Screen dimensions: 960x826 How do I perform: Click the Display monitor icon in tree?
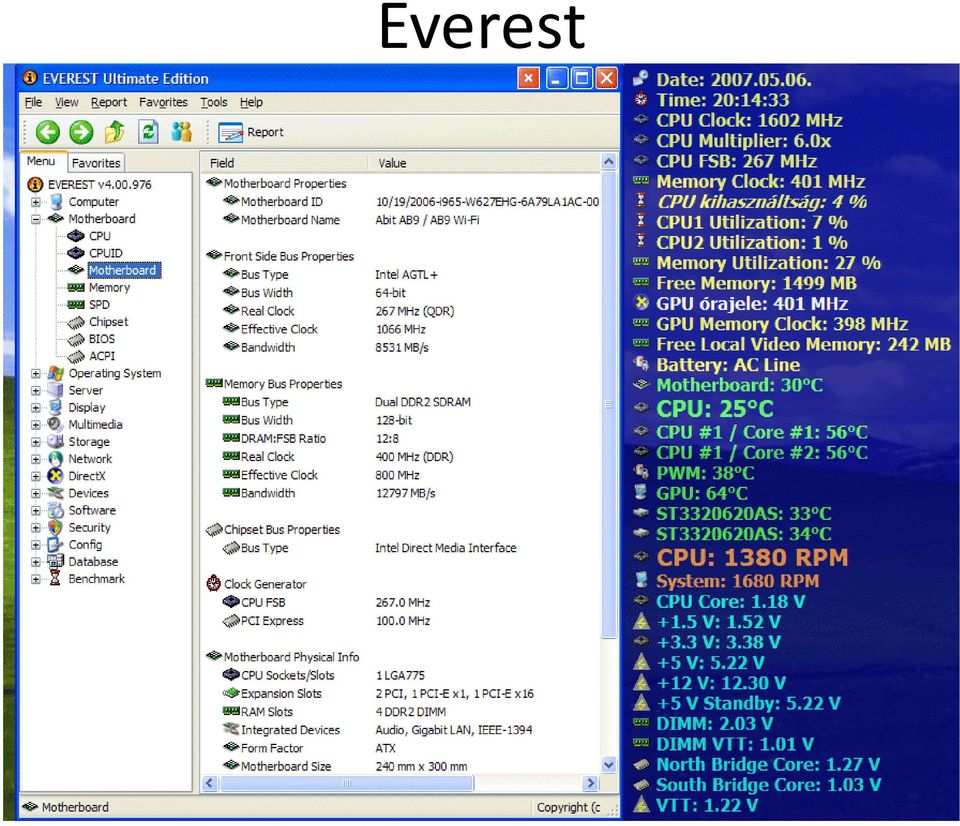pos(56,407)
